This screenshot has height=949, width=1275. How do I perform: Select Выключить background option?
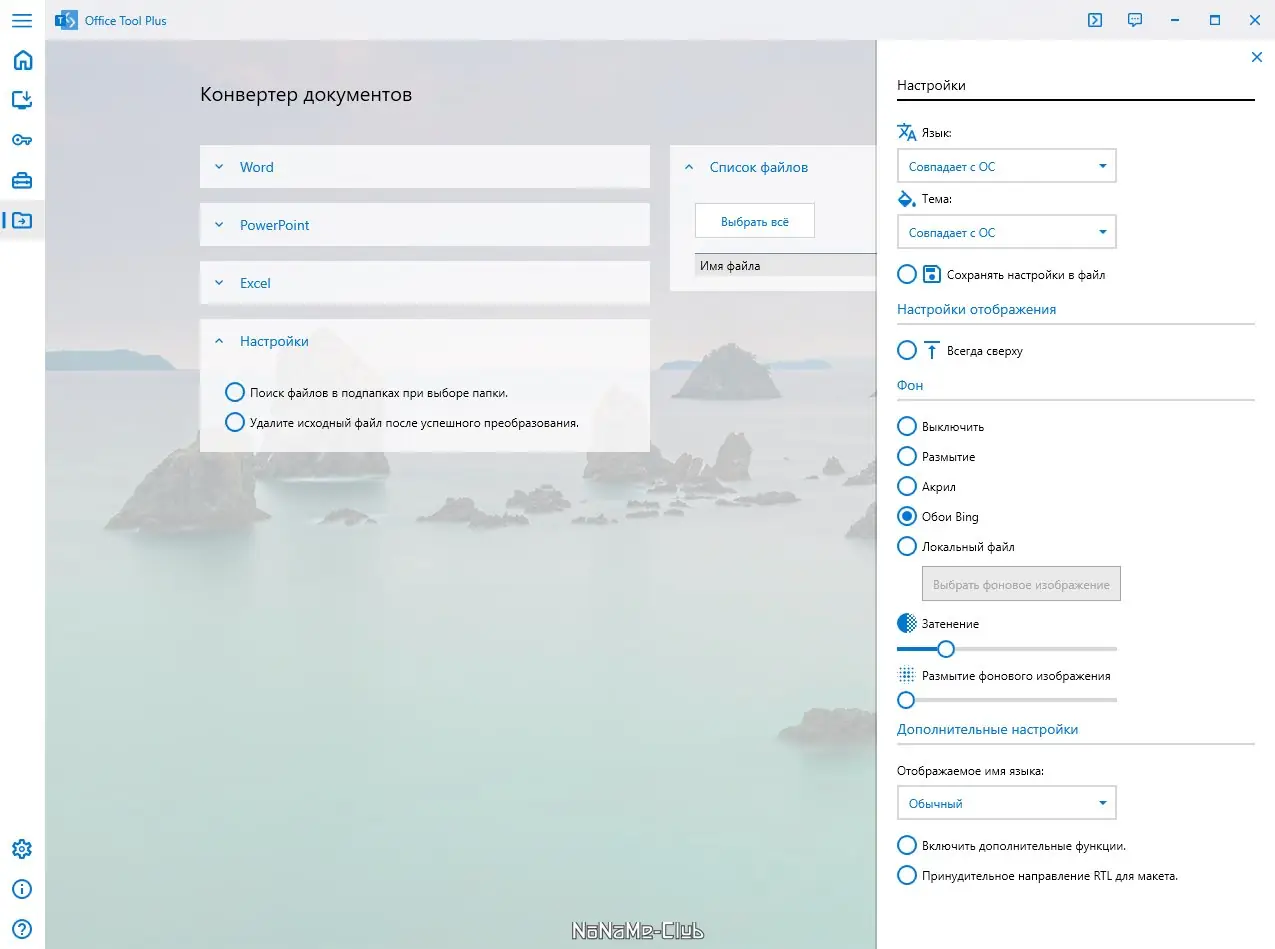point(941,426)
